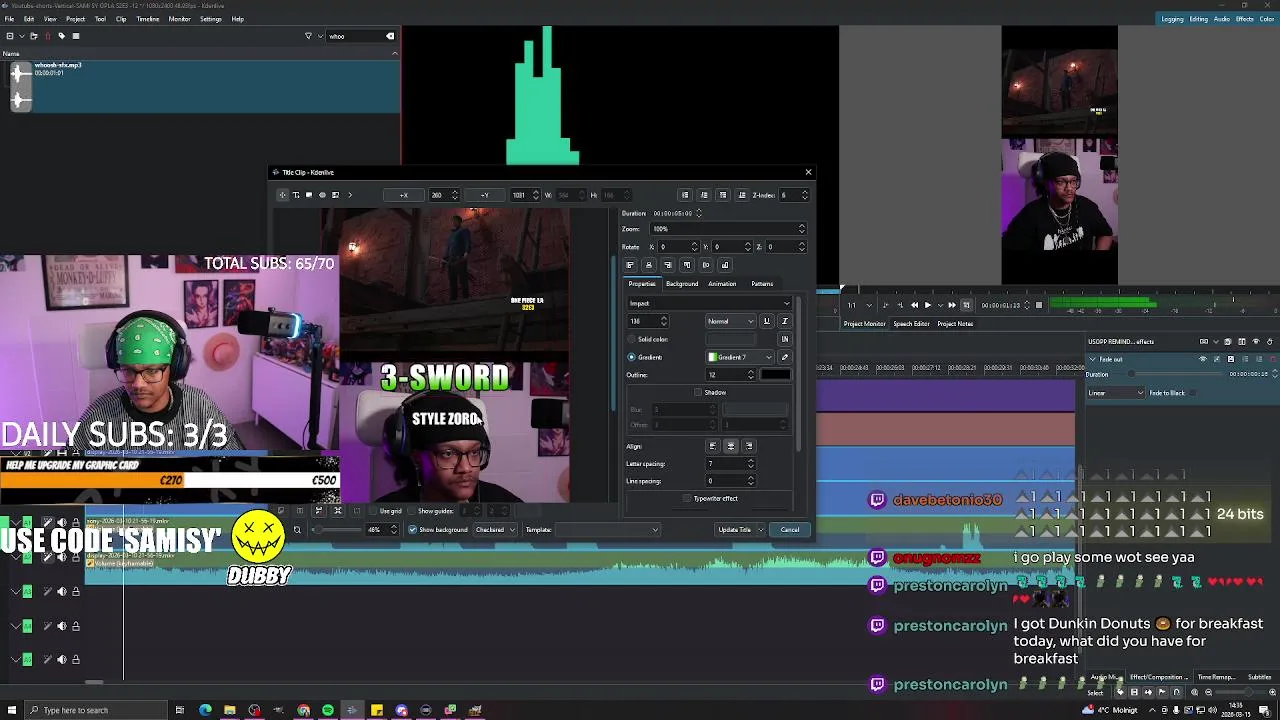Click the magnifier zoom icon at dialog bottom
Screen dimensions: 1280x720
tap(297, 530)
